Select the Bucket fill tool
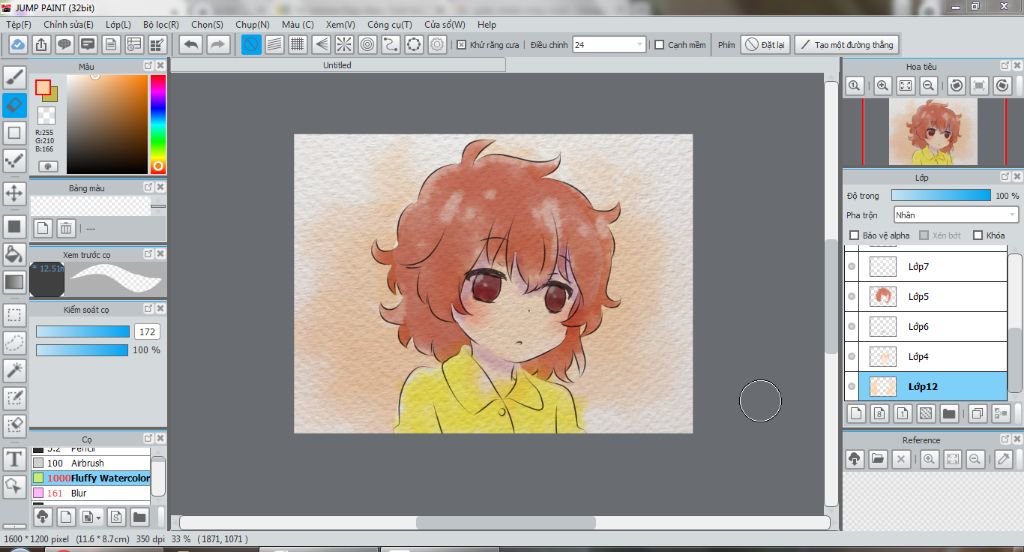This screenshot has width=1024, height=552. [x=14, y=254]
